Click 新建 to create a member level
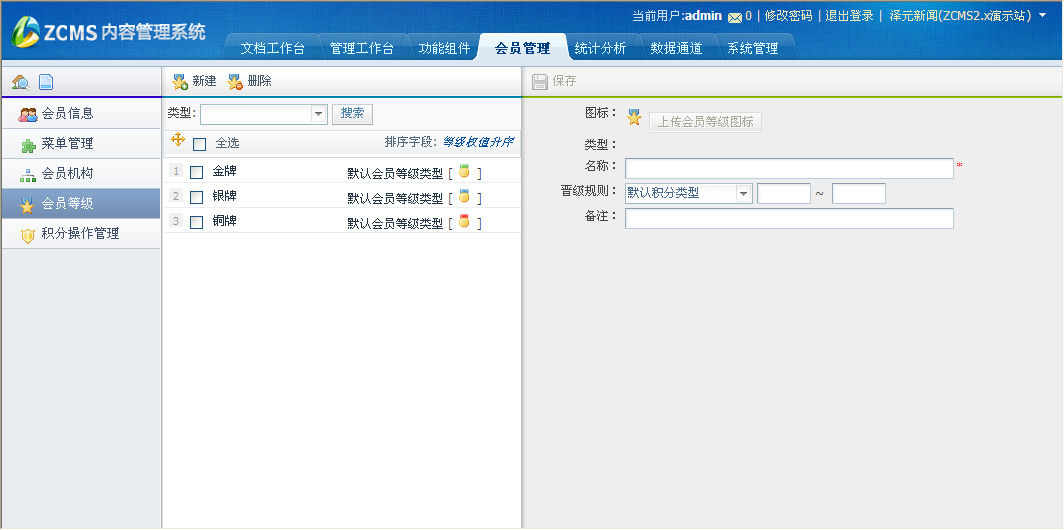Viewport: 1064px width, 530px height. (195, 81)
